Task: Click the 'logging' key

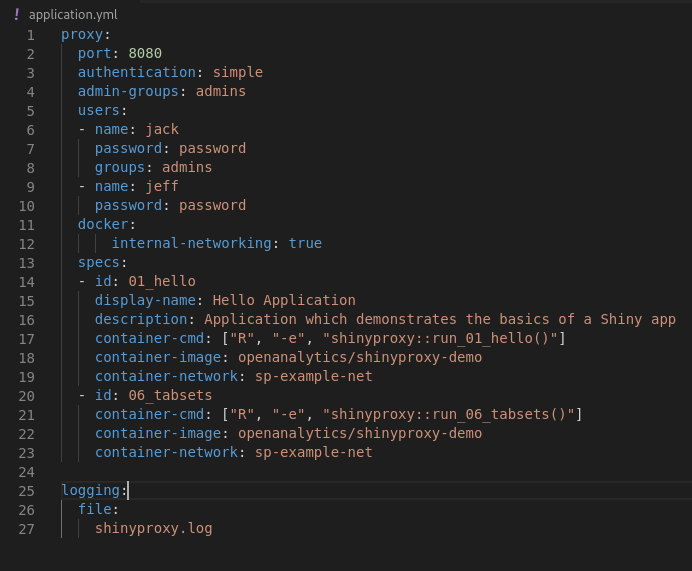Action: (90, 490)
